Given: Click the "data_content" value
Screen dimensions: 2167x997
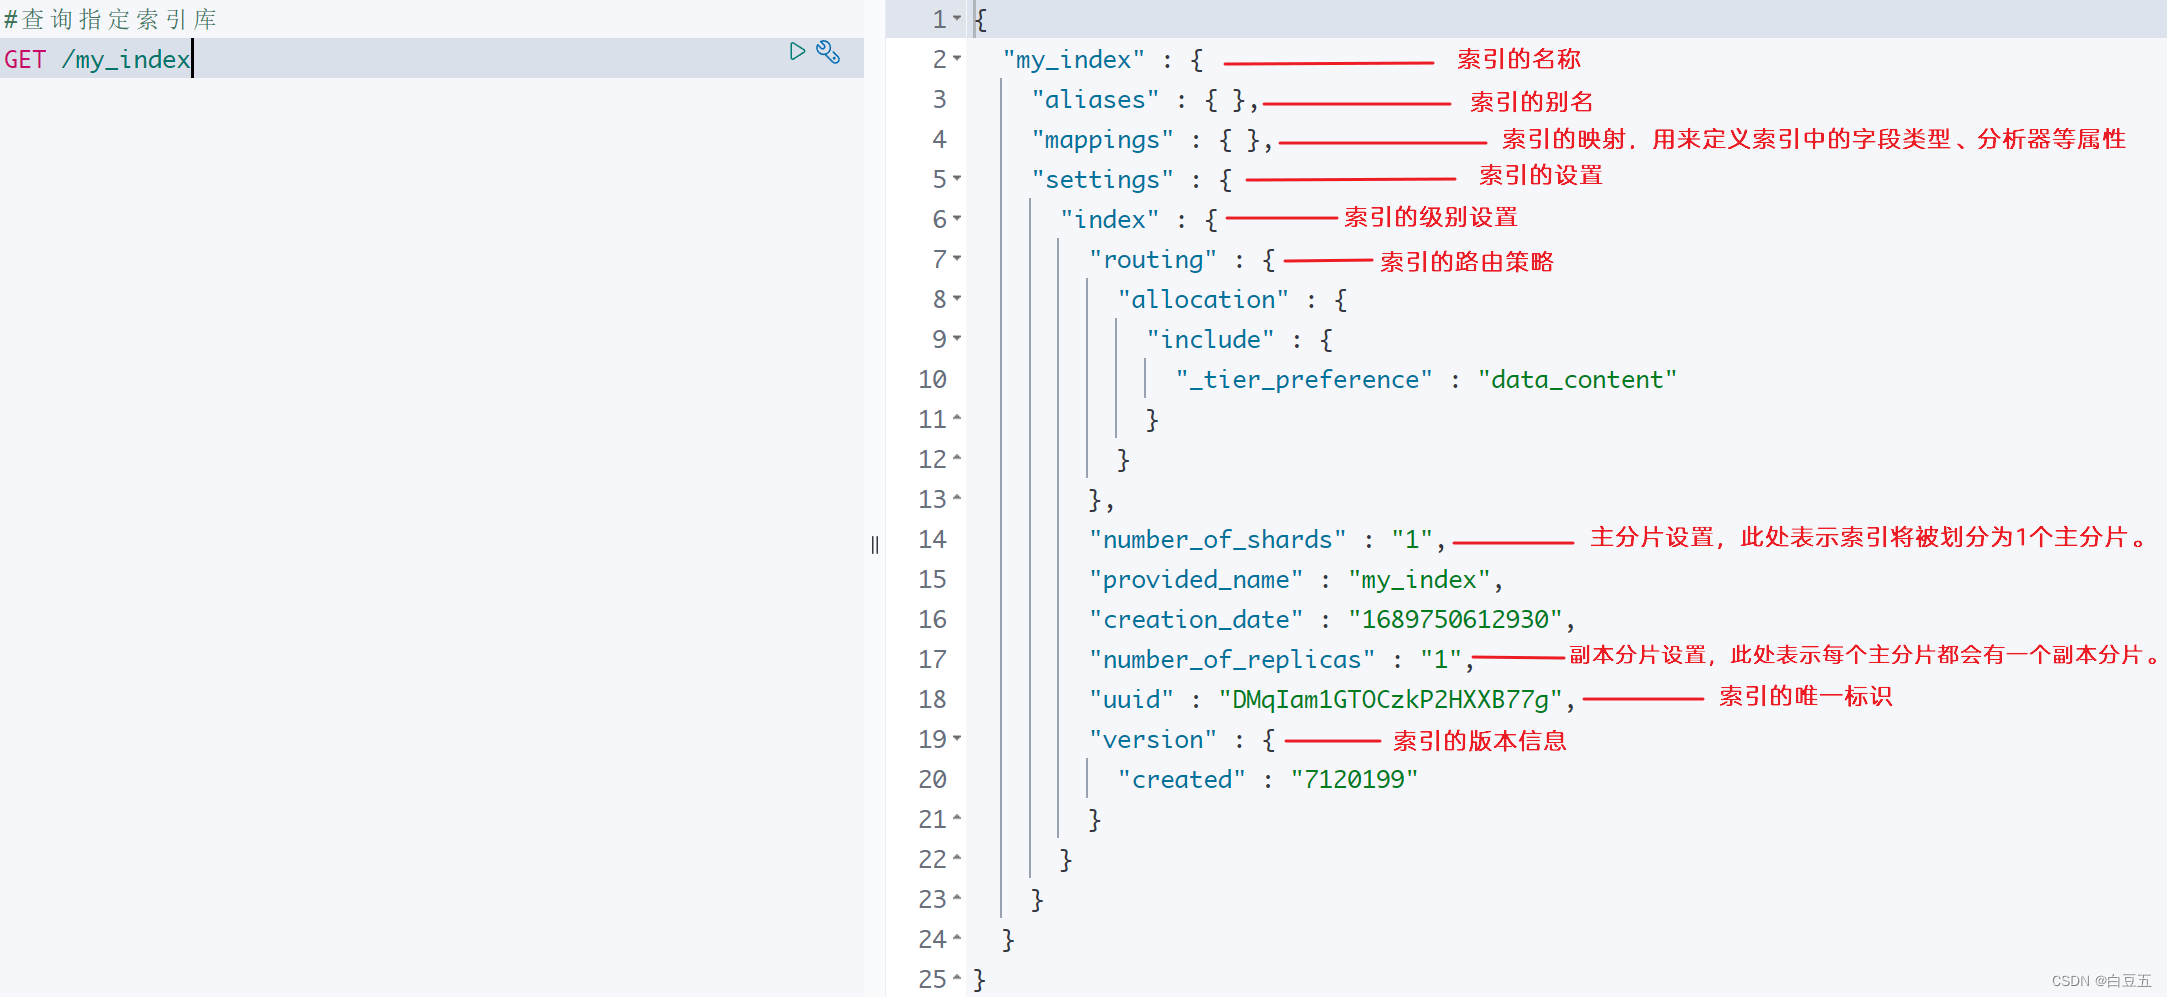Looking at the screenshot, I should (1577, 379).
